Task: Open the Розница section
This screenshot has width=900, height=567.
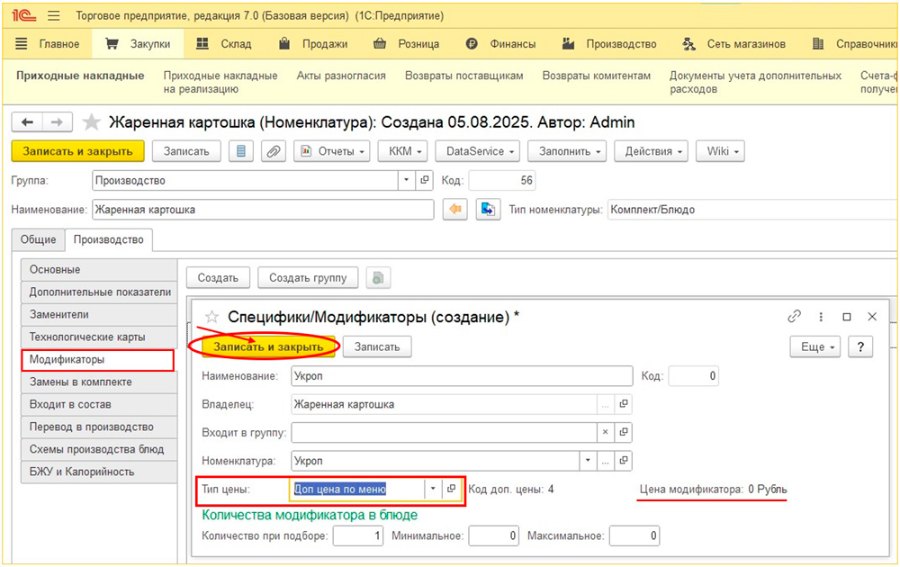Action: point(406,44)
